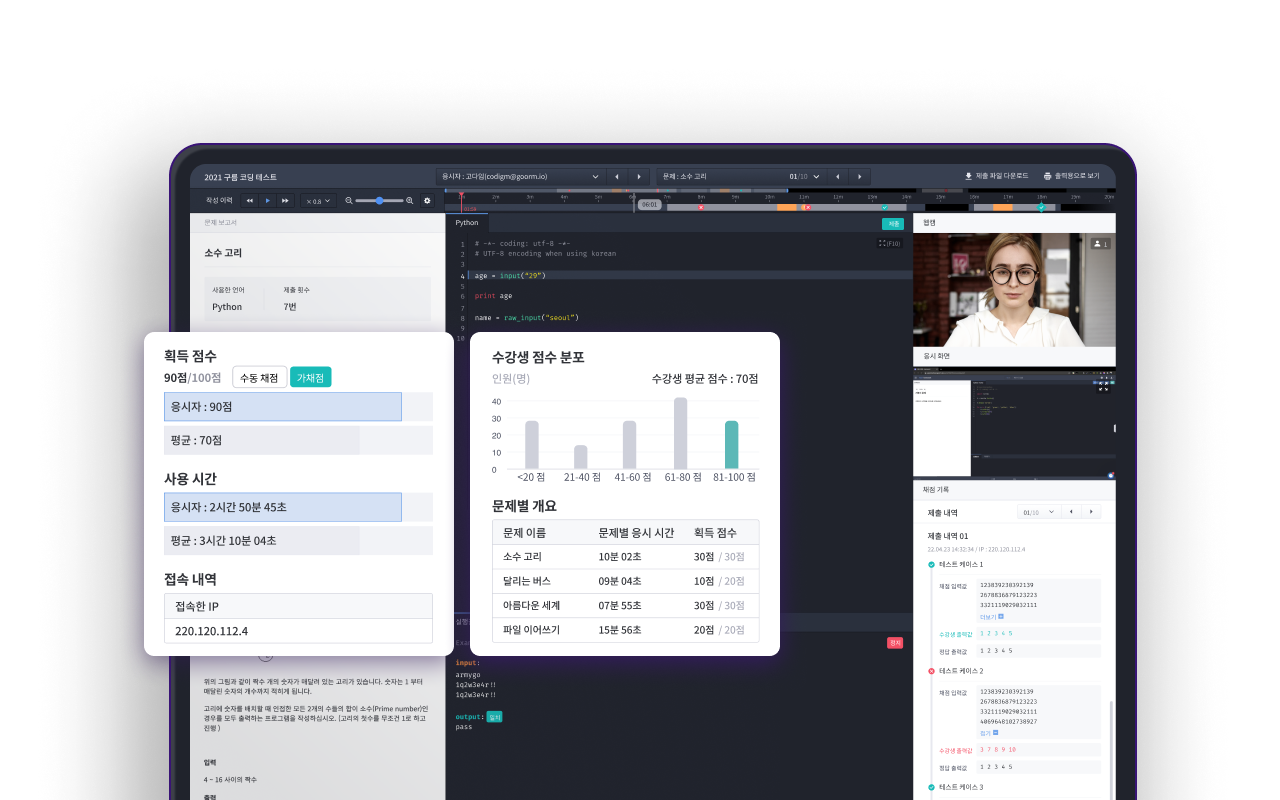Play the writing history
The image size is (1280, 800).
point(267,201)
